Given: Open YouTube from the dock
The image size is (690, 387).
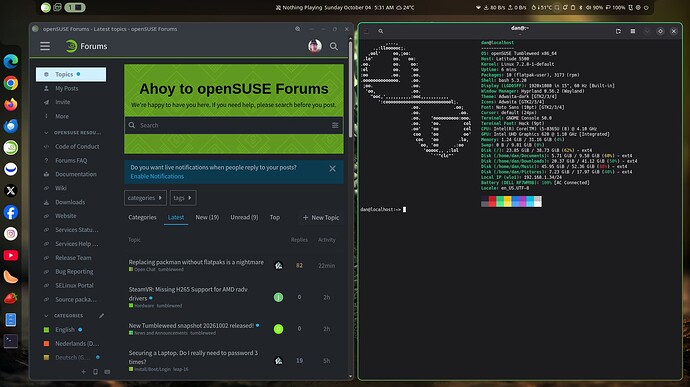Looking at the screenshot, I should click(x=11, y=255).
